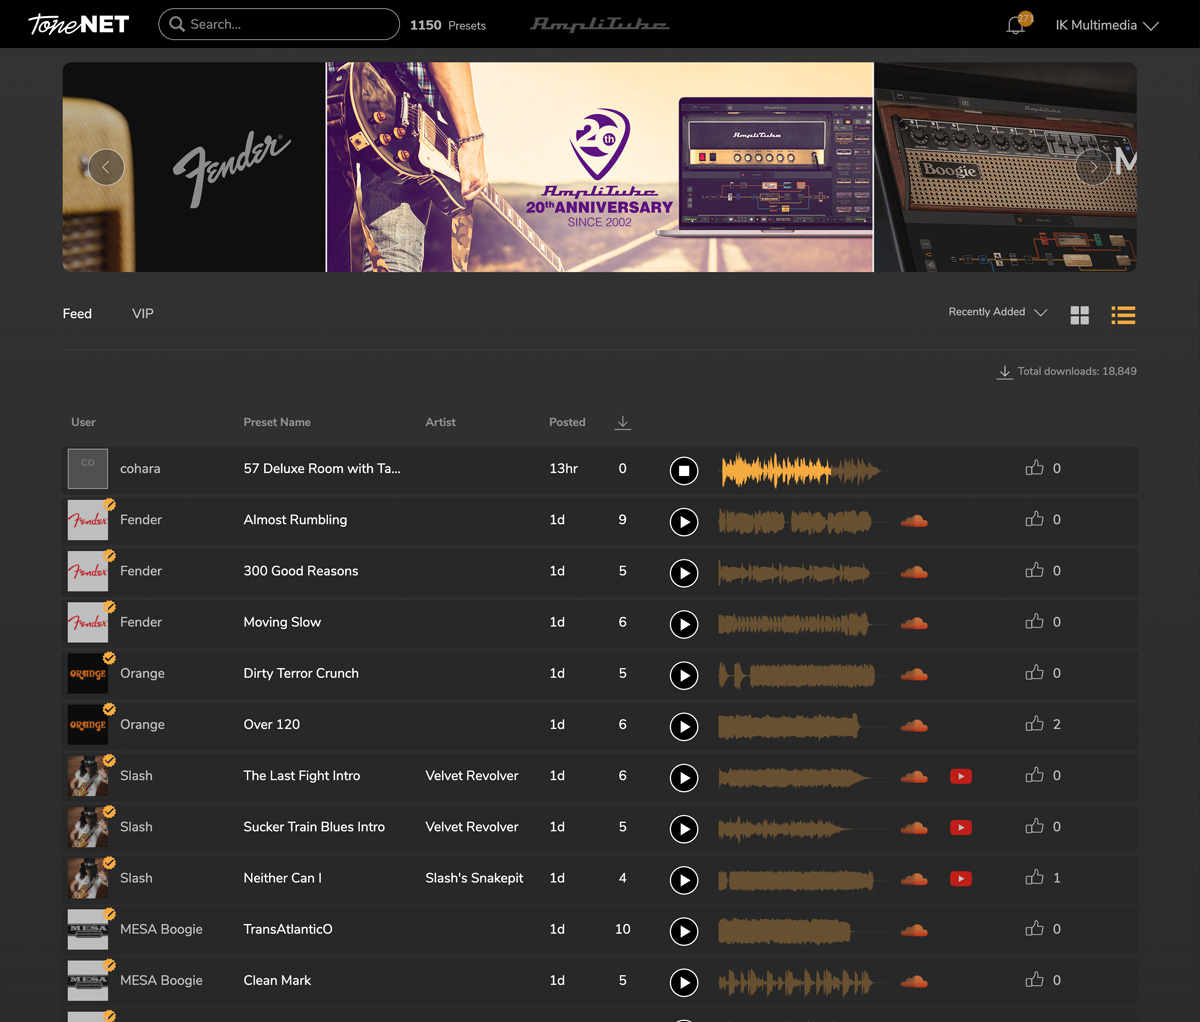Open MESA Boogie profile on TransAtlanticO row
Viewport: 1200px width, 1022px height.
161,929
